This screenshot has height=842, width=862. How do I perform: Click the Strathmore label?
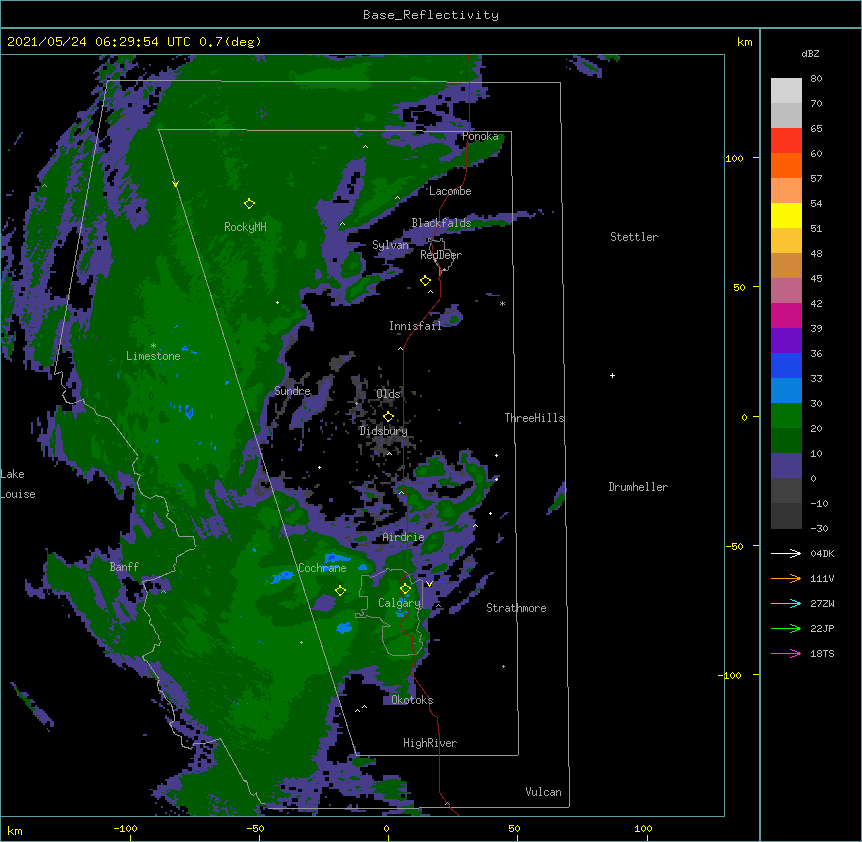pyautogui.click(x=516, y=608)
